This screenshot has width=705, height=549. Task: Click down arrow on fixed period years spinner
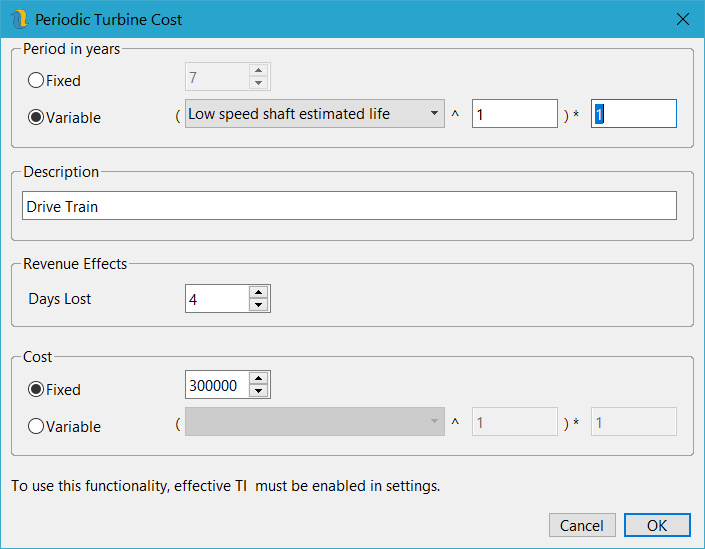[x=258, y=83]
